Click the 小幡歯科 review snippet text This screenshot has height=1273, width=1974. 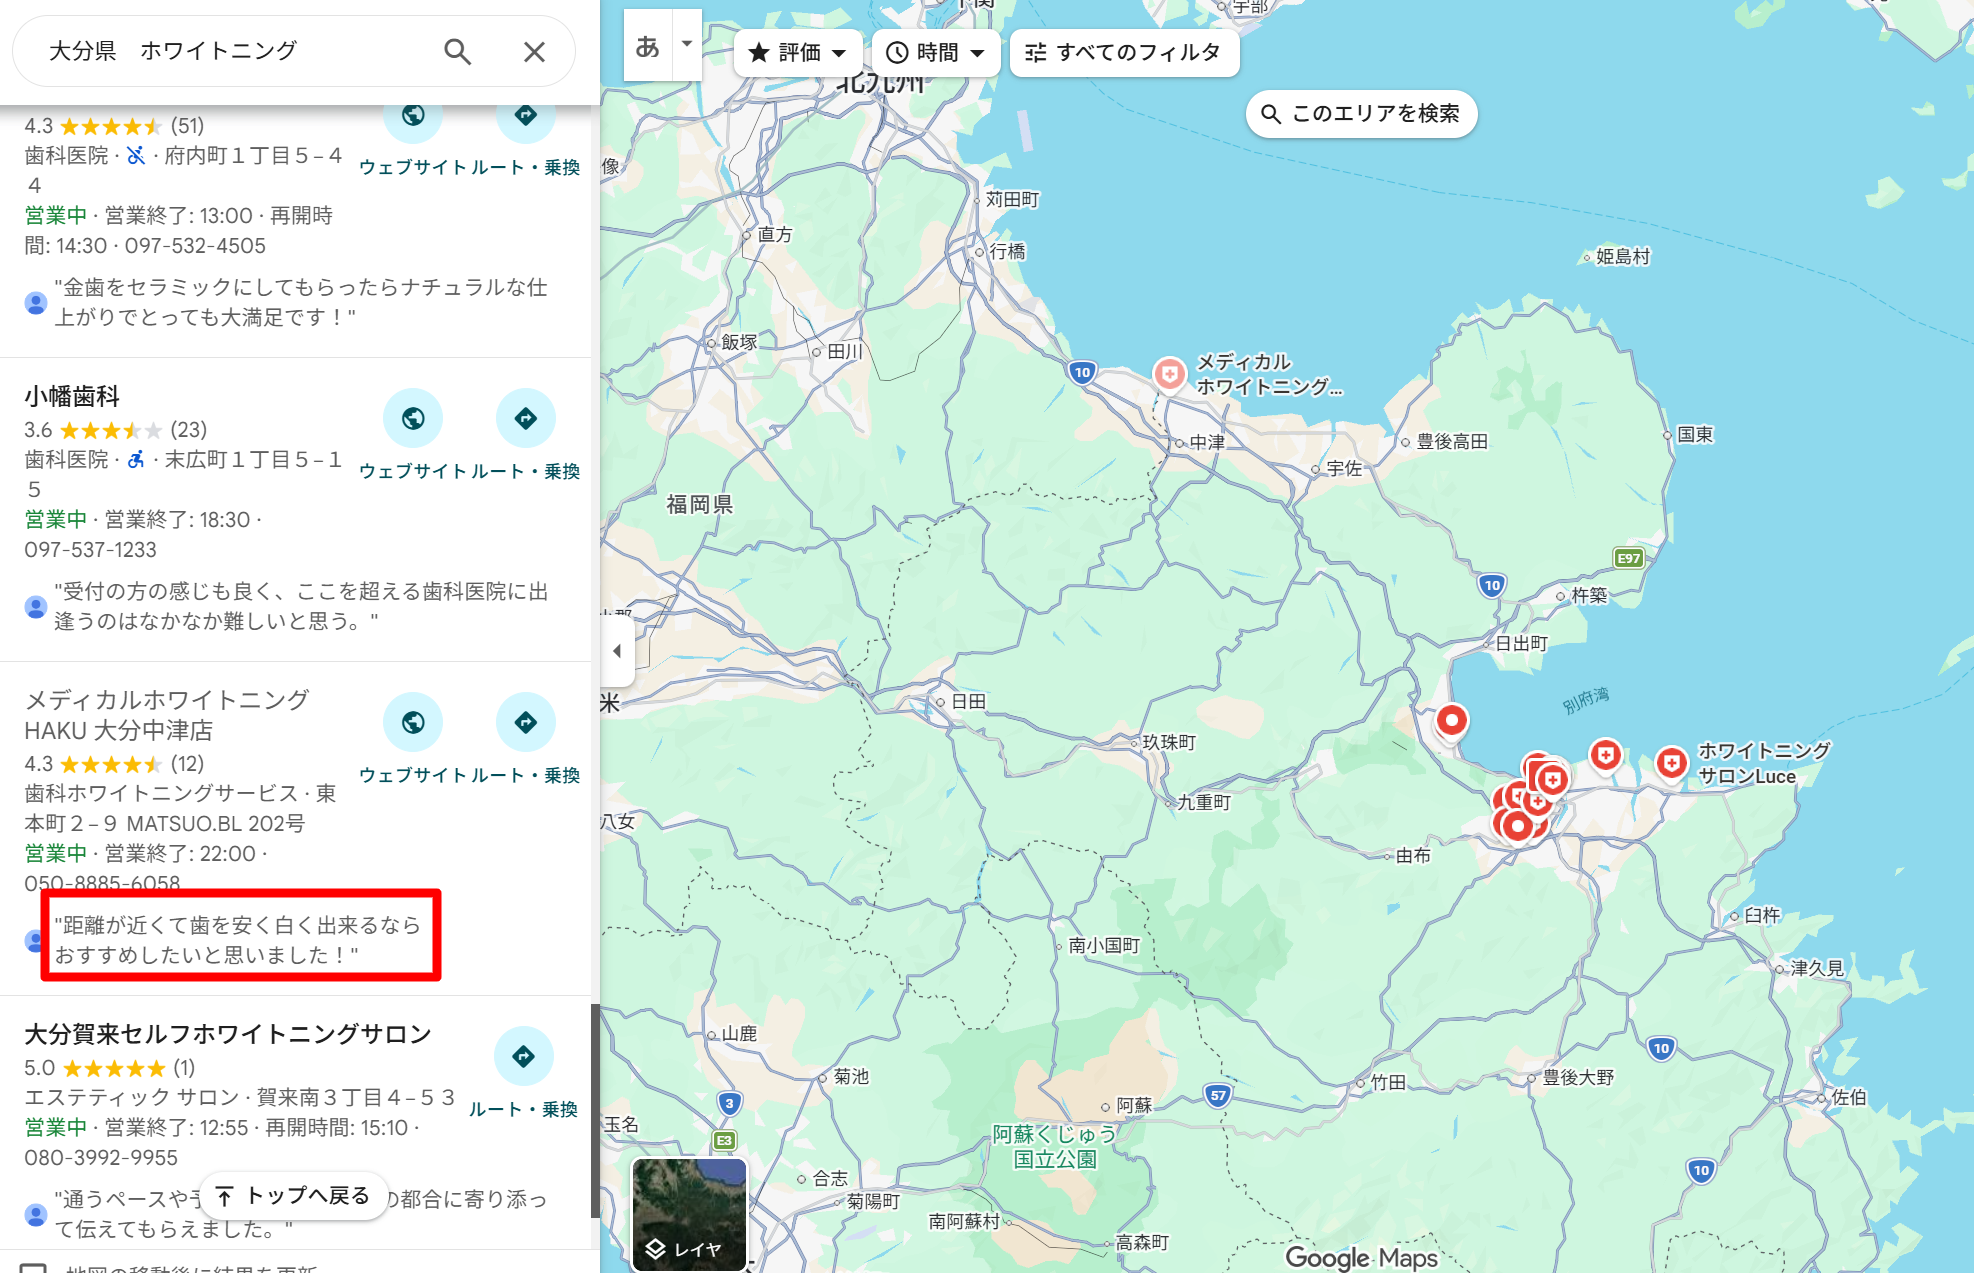point(300,606)
